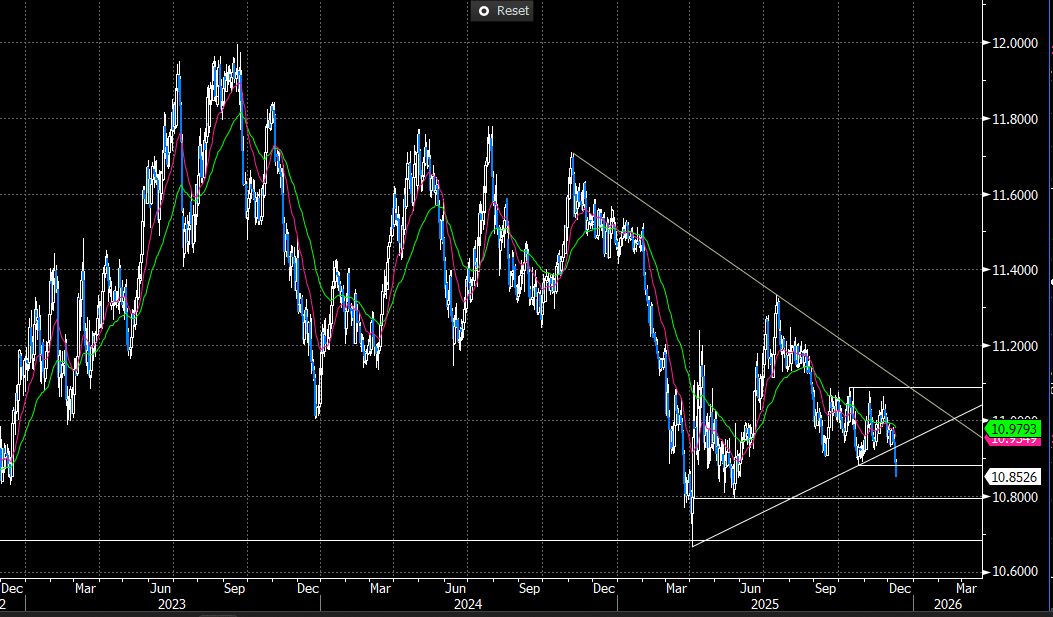Click the 11.8000 price axis label
This screenshot has width=1053, height=617.
[1016, 120]
